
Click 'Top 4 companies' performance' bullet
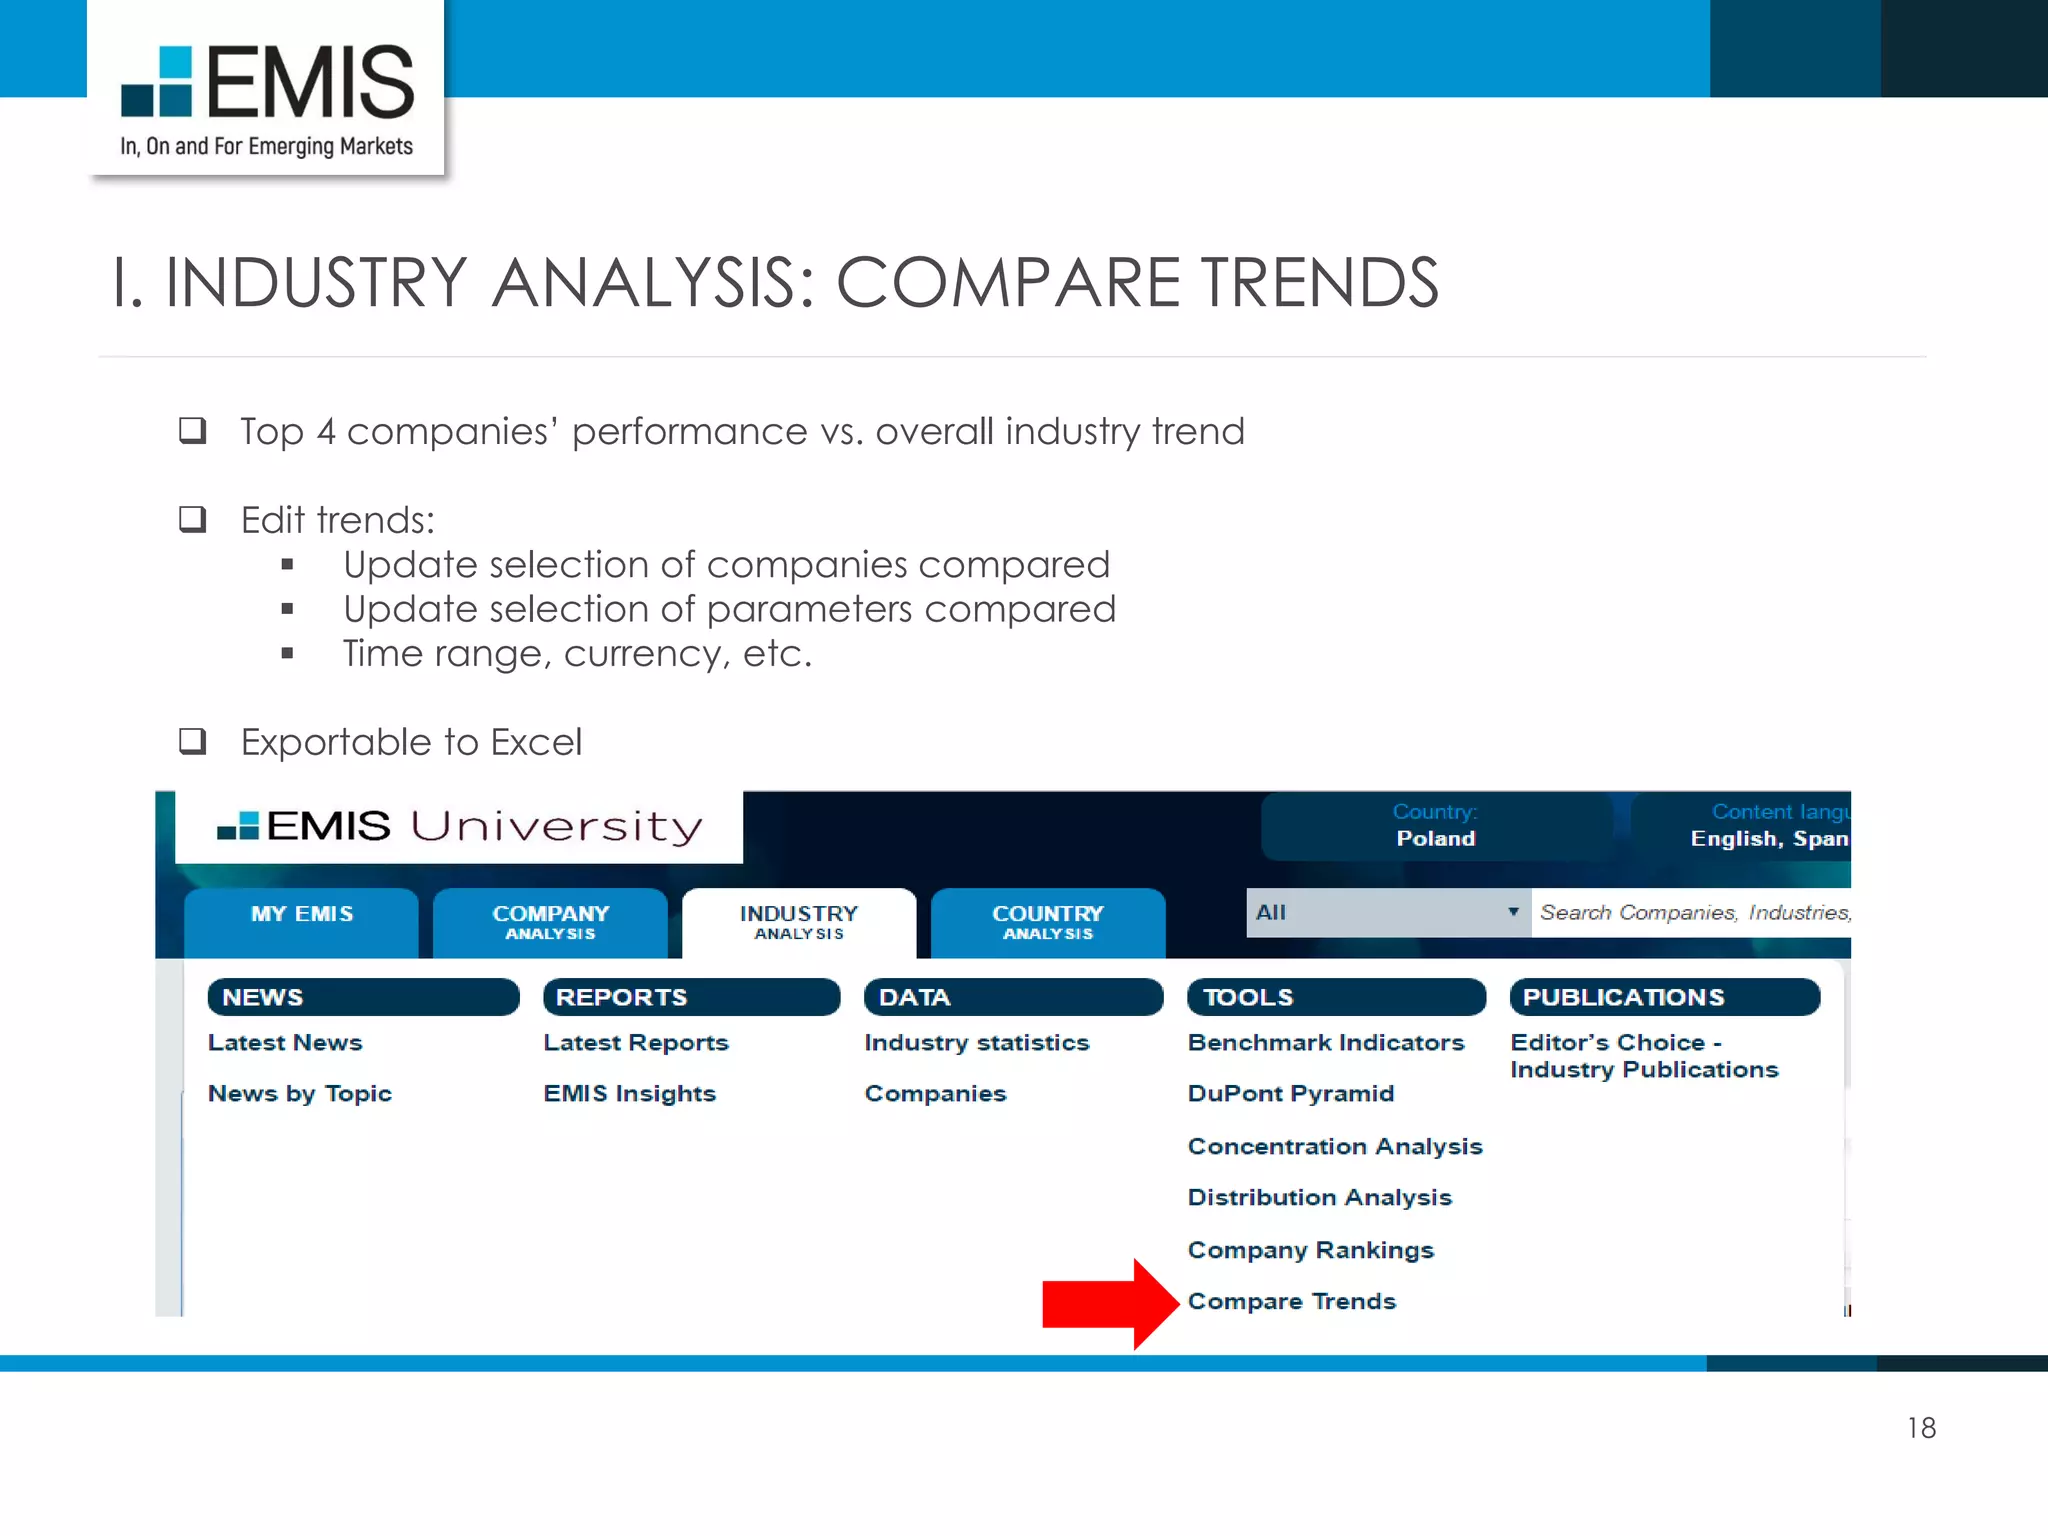tap(742, 432)
